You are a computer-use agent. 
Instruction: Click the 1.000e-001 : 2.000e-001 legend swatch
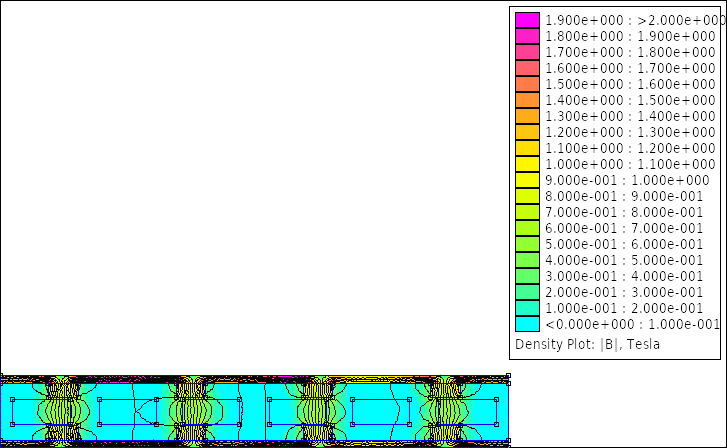527,308
